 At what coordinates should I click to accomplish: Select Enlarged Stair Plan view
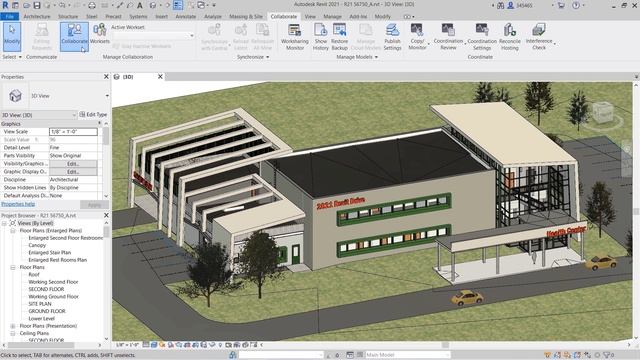pos(50,253)
